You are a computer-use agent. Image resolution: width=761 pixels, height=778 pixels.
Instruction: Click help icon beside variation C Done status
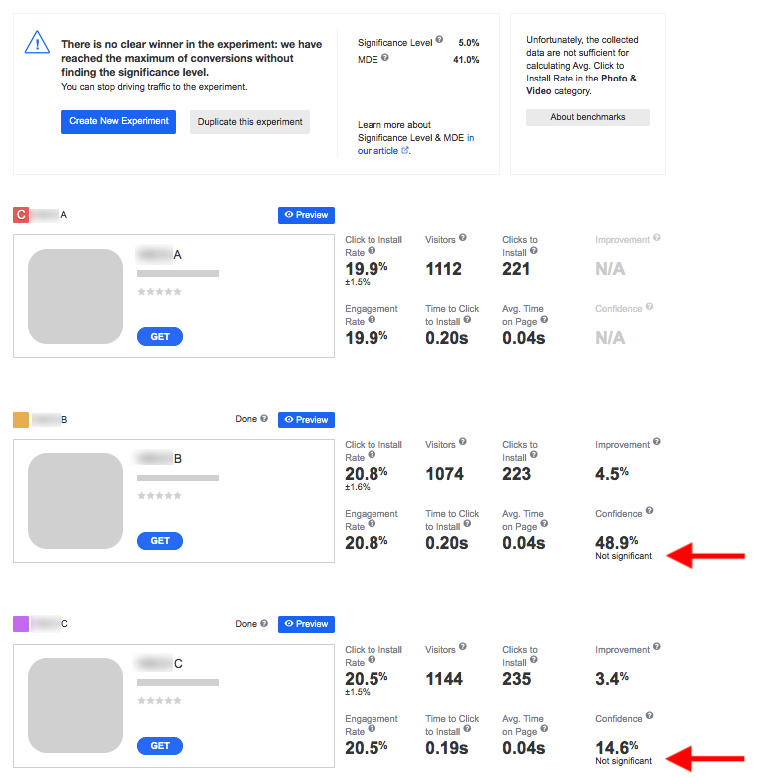(264, 623)
